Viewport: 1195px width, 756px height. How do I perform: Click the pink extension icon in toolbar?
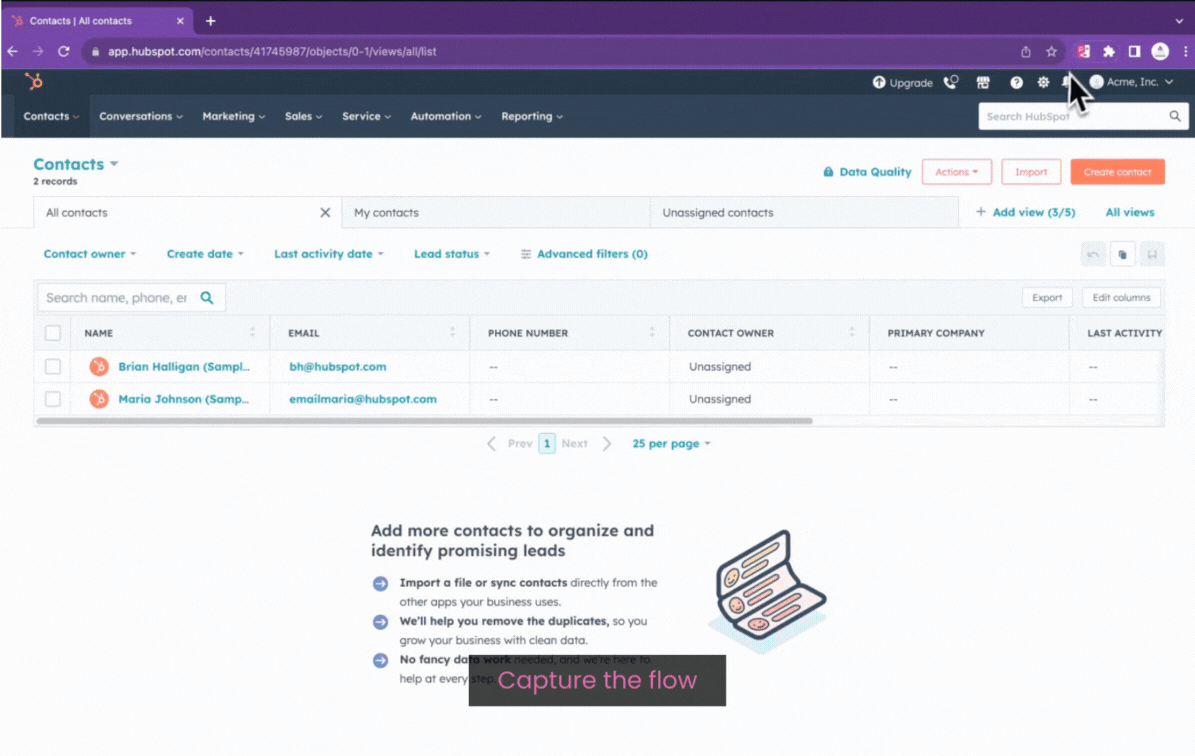pyautogui.click(x=1083, y=51)
